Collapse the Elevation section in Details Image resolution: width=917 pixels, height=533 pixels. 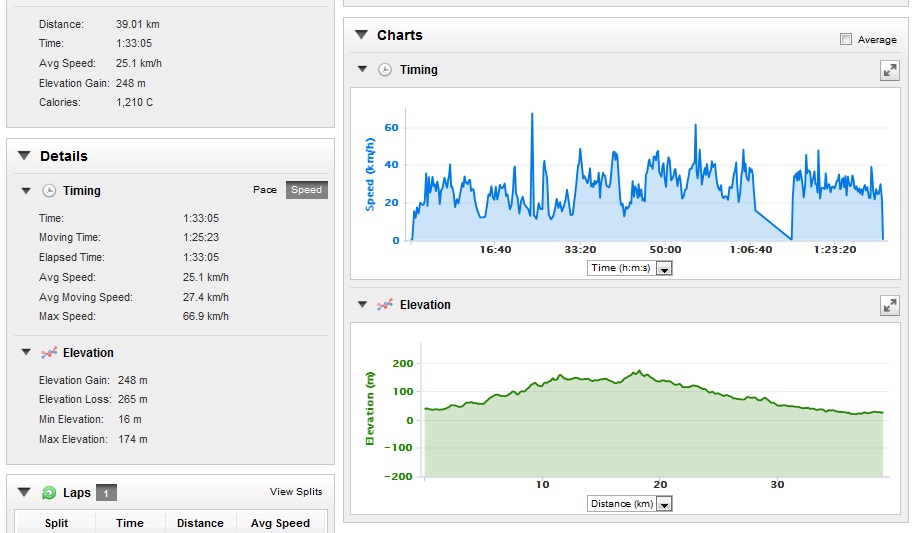tap(26, 352)
